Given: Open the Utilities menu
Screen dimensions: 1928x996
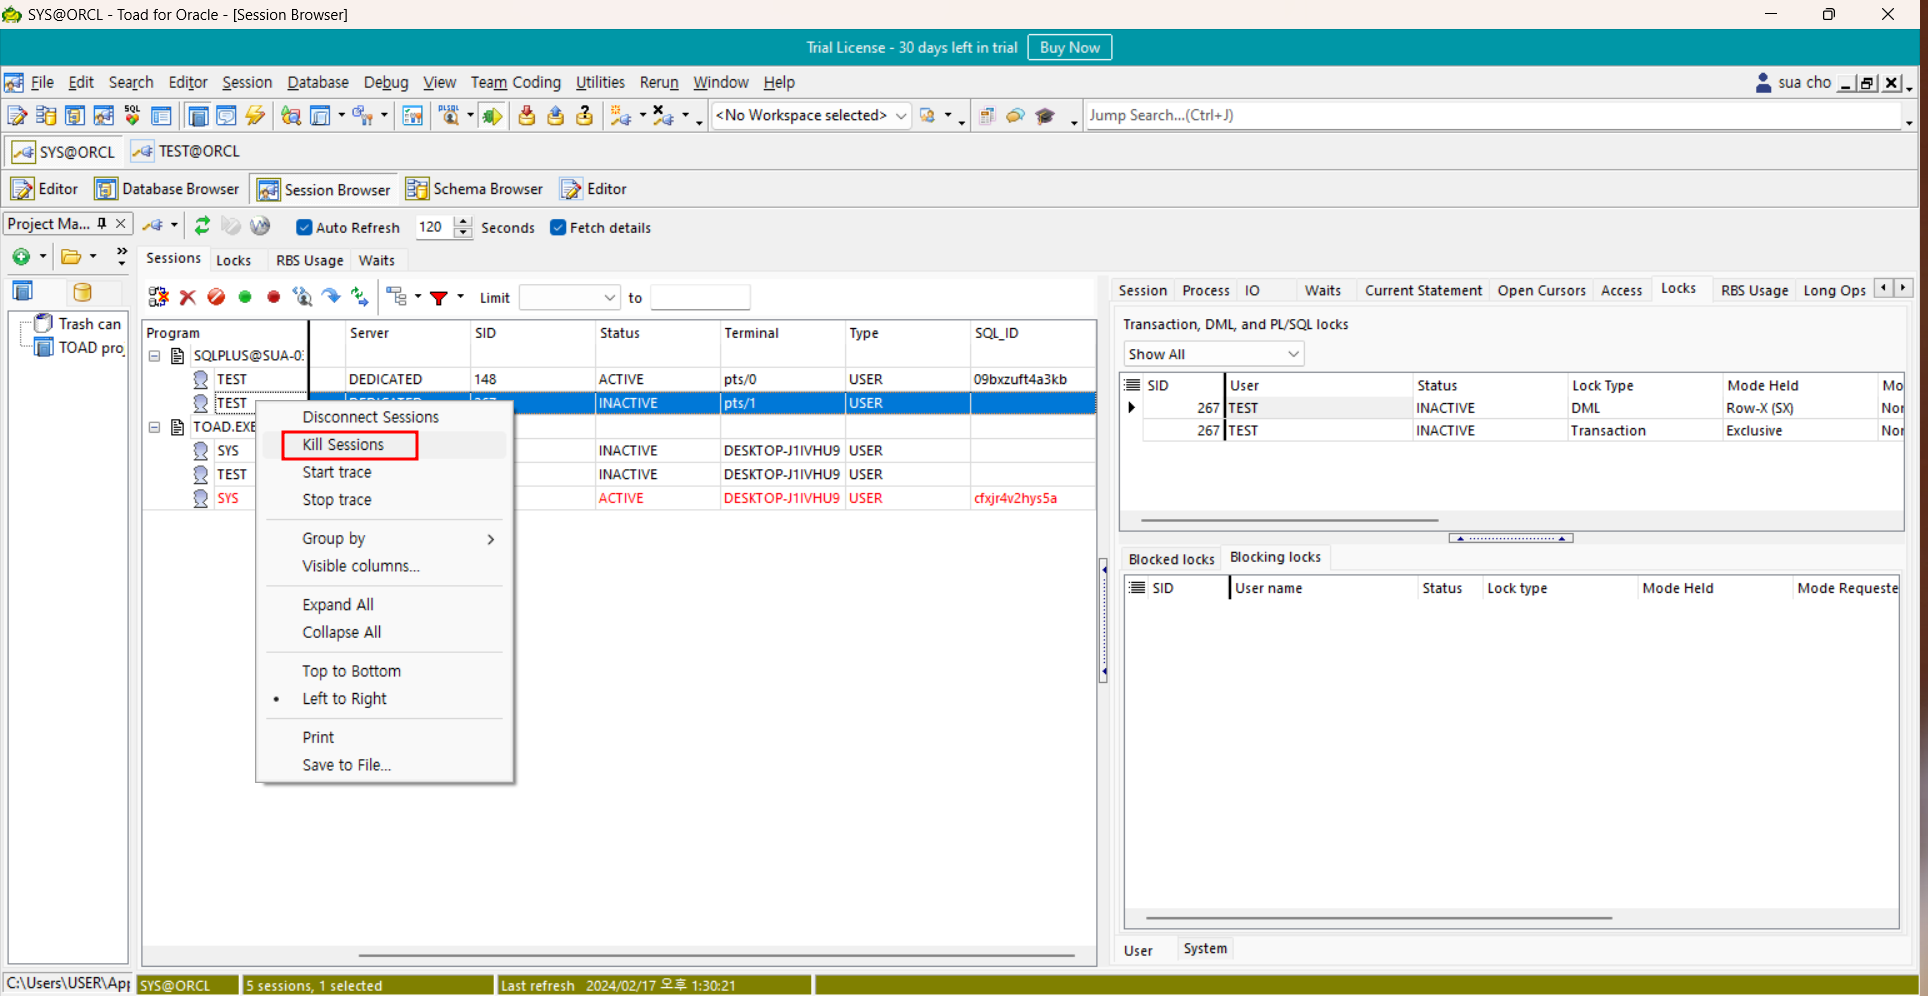Looking at the screenshot, I should (x=600, y=83).
